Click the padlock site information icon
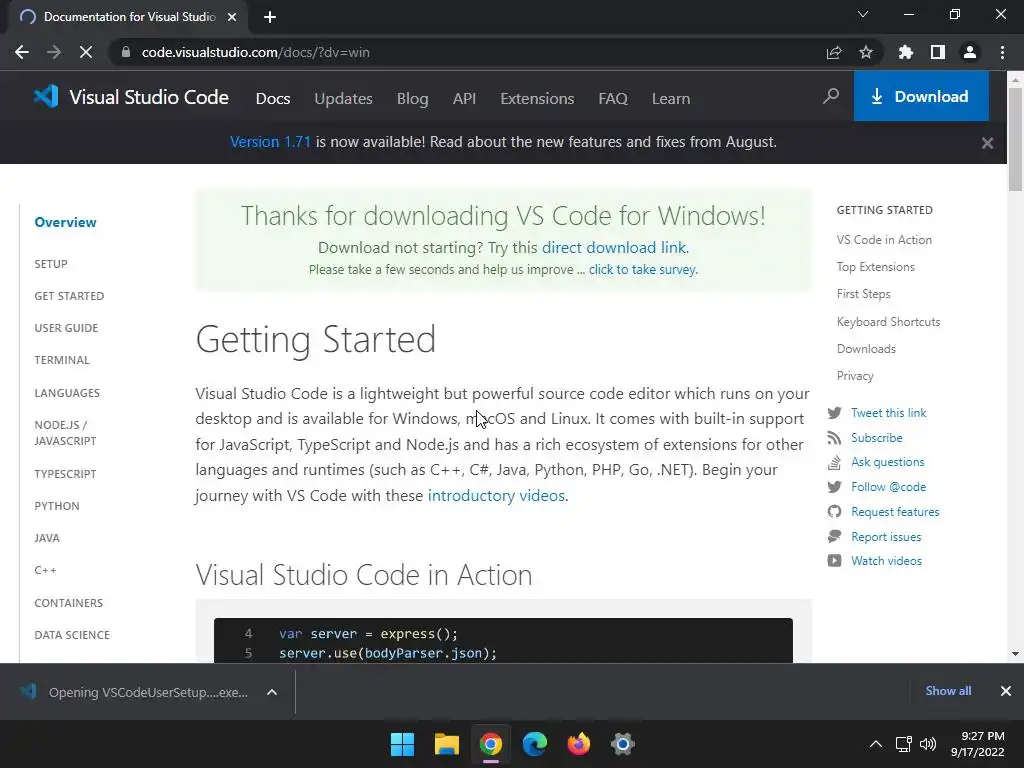The width and height of the screenshot is (1024, 768). coord(126,52)
